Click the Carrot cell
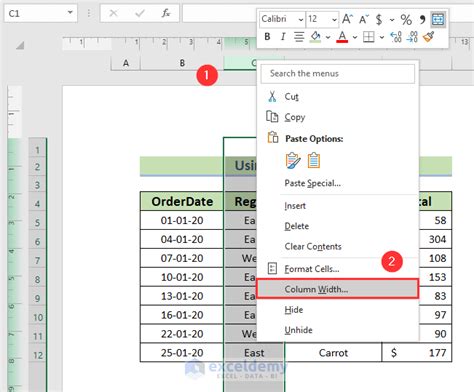Viewport: 474px width, 392px height. (x=333, y=353)
